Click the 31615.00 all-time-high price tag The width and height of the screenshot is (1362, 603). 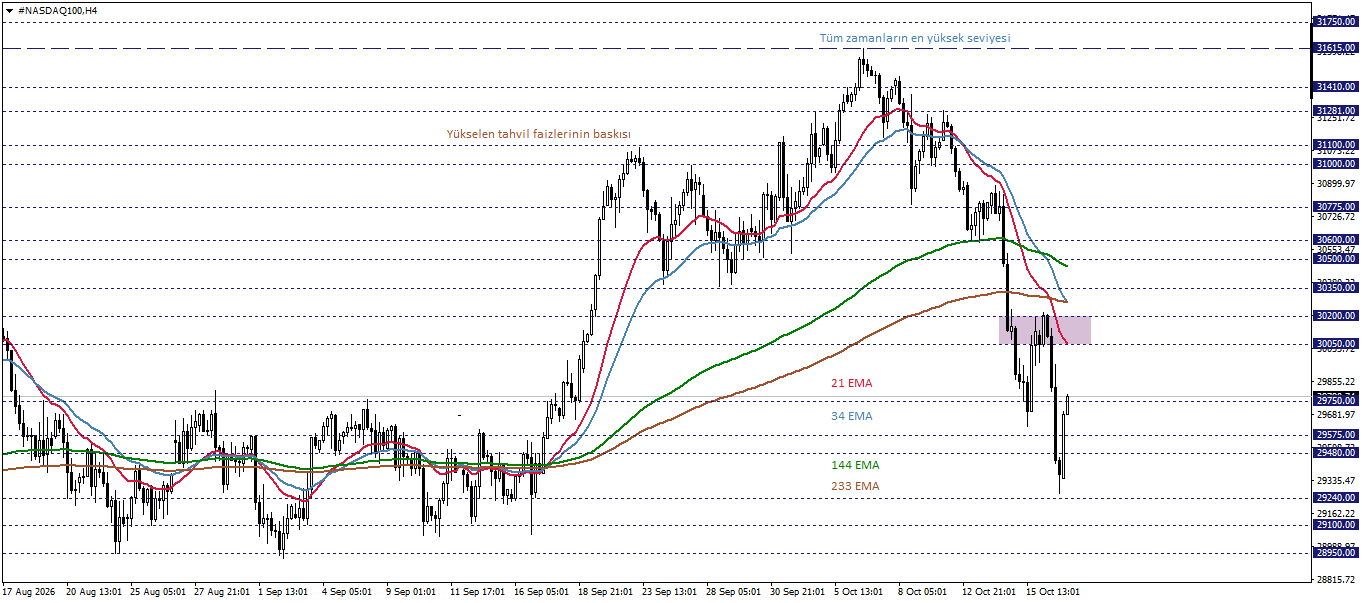click(x=1335, y=48)
